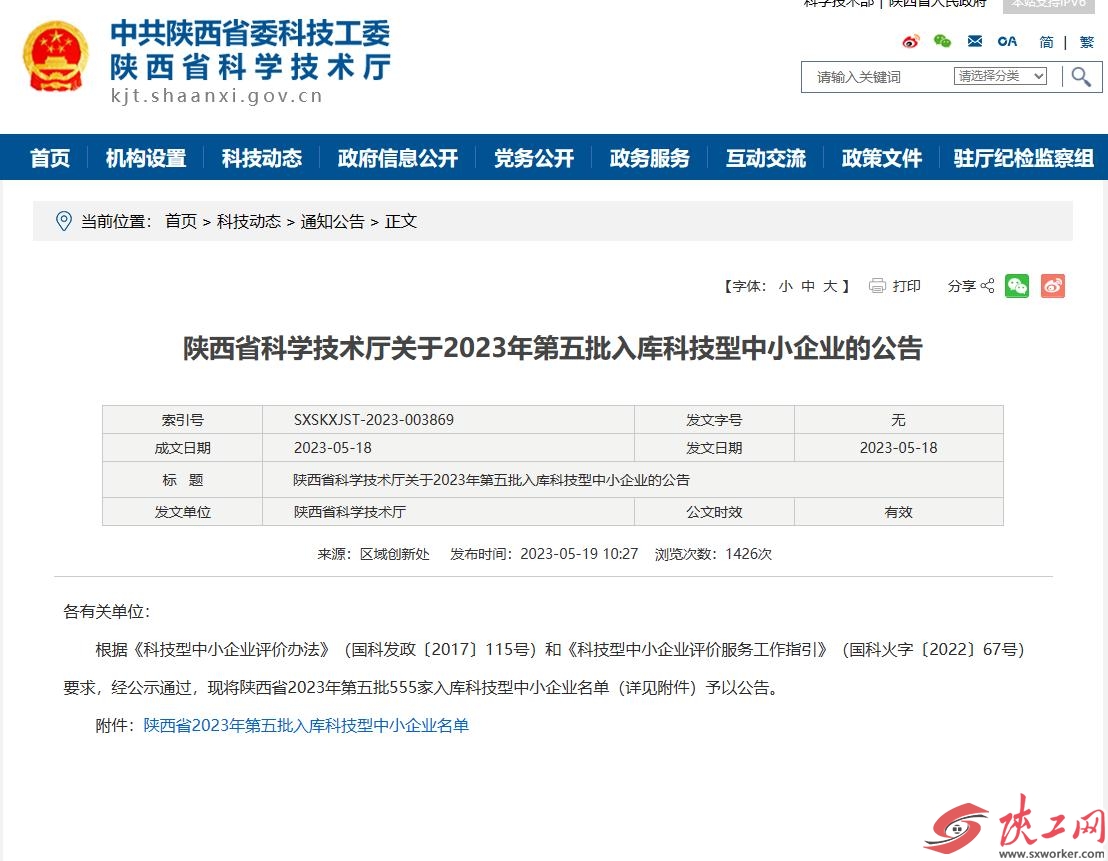
Task: Click the location pin breadcrumb icon
Action: (x=64, y=221)
